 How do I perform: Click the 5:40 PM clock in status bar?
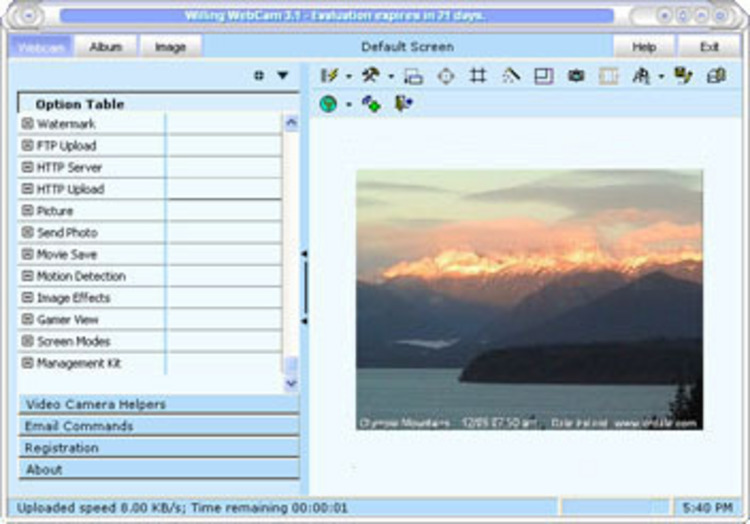click(707, 508)
